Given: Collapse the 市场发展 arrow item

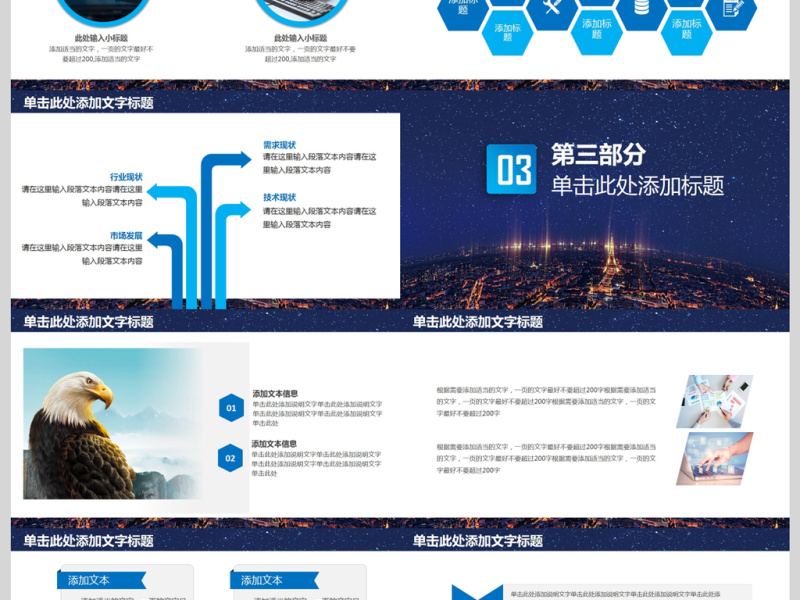Looking at the screenshot, I should click(127, 235).
